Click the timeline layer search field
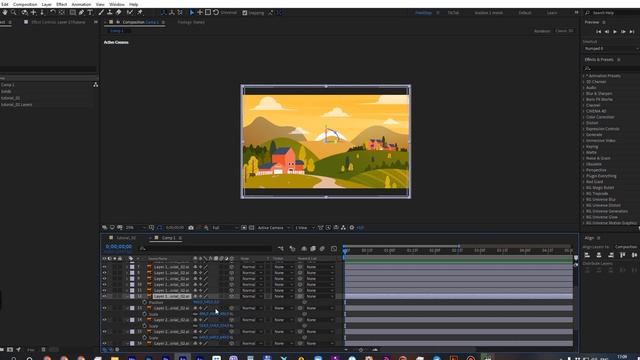Image resolution: width=640 pixels, height=360 pixels. click(x=207, y=248)
